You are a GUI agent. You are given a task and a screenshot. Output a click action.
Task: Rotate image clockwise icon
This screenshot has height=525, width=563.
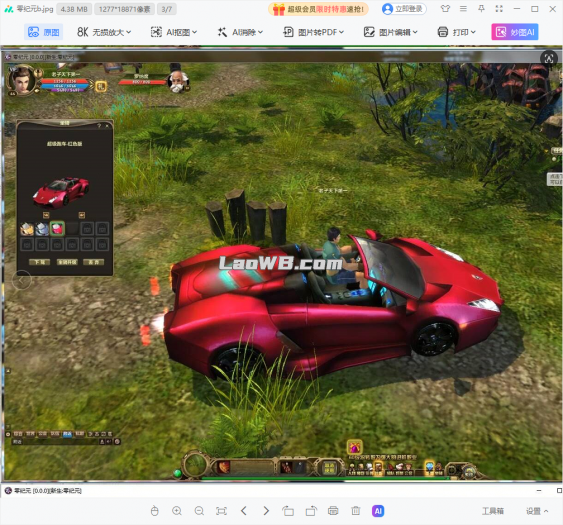tap(311, 511)
